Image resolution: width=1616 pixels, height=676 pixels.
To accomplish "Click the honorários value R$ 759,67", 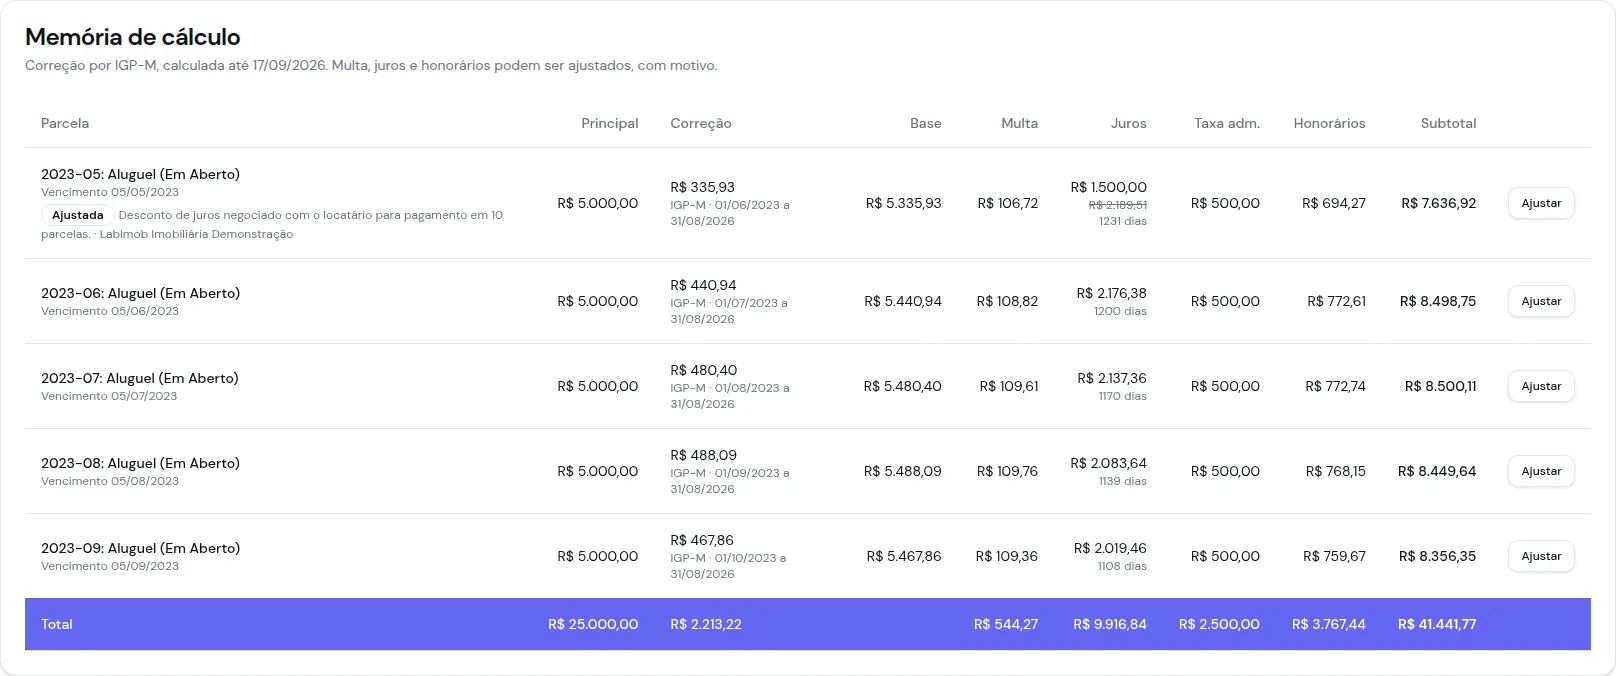I will (1334, 556).
